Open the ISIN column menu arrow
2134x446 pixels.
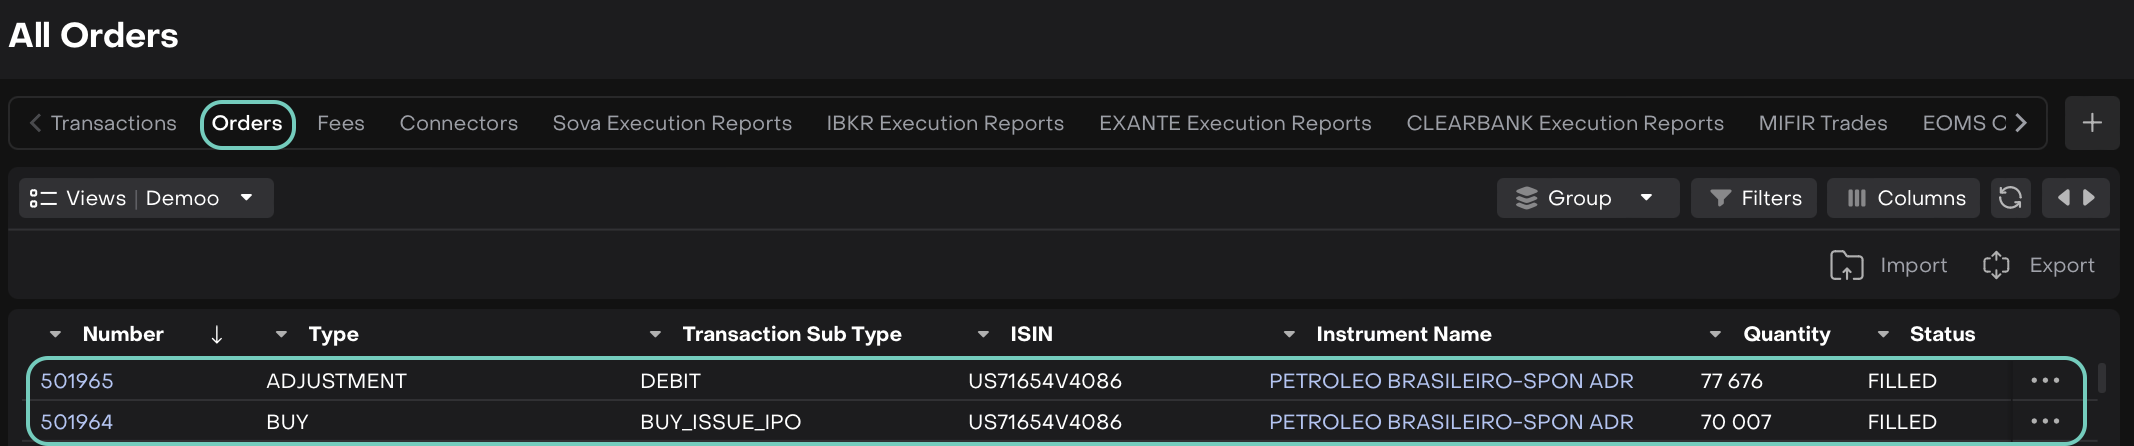[x=983, y=335]
